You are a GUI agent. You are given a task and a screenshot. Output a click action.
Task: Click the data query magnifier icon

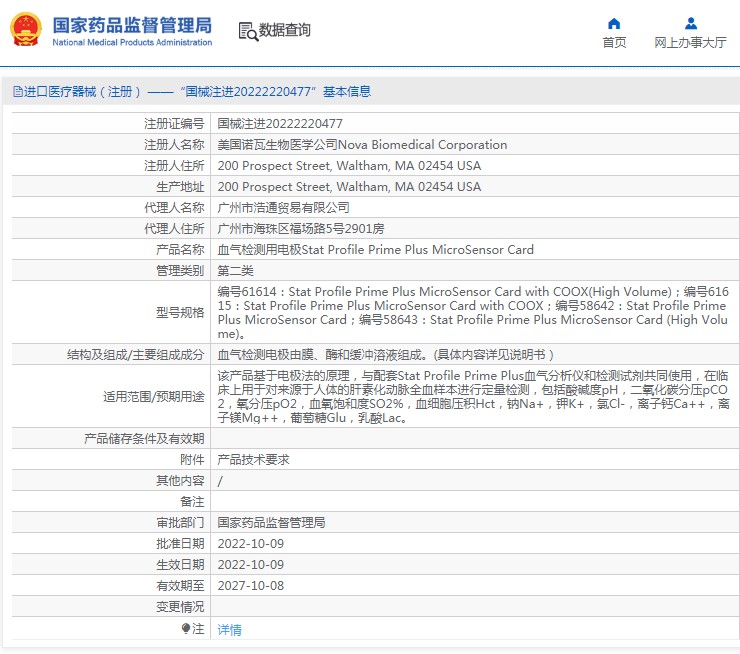tap(248, 31)
